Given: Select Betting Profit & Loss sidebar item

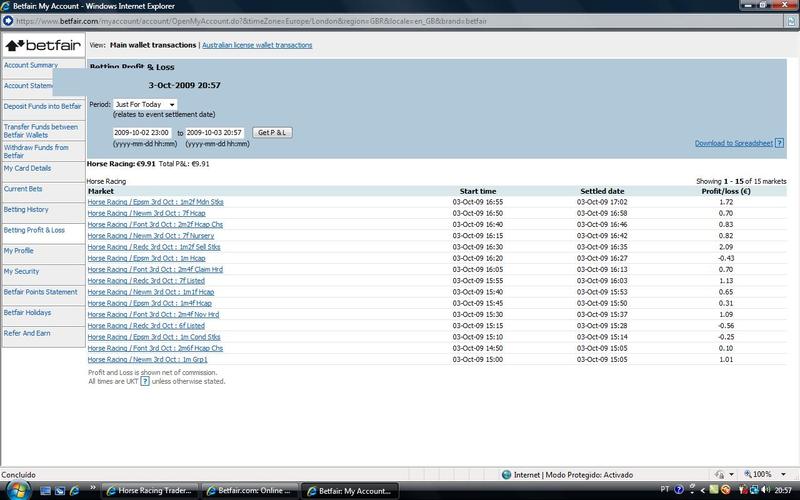Looking at the screenshot, I should pyautogui.click(x=34, y=230).
